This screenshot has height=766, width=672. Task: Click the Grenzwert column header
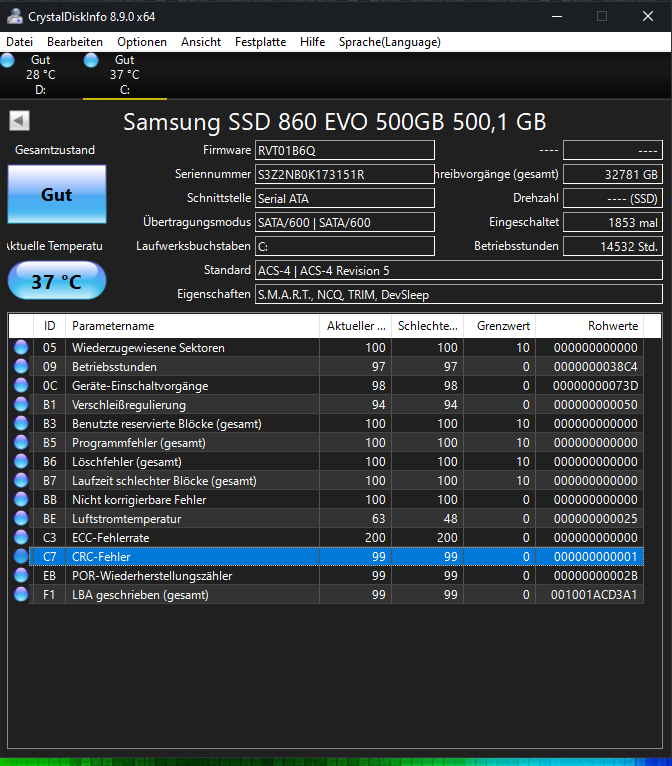pyautogui.click(x=500, y=326)
